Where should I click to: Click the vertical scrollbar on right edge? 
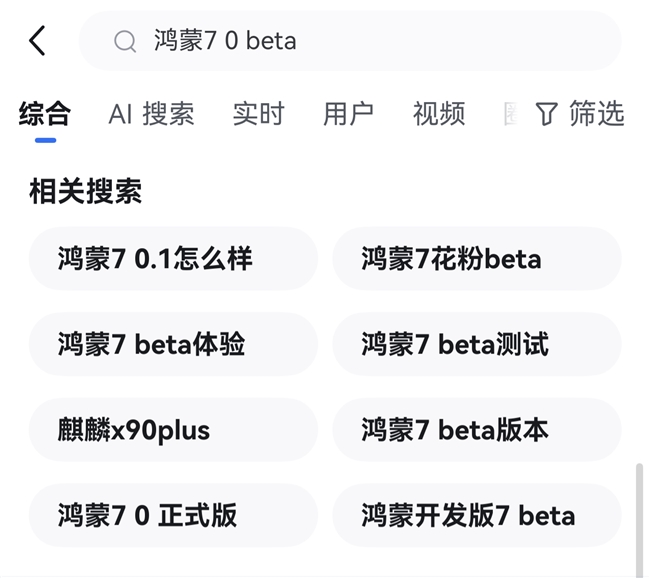click(x=640, y=520)
